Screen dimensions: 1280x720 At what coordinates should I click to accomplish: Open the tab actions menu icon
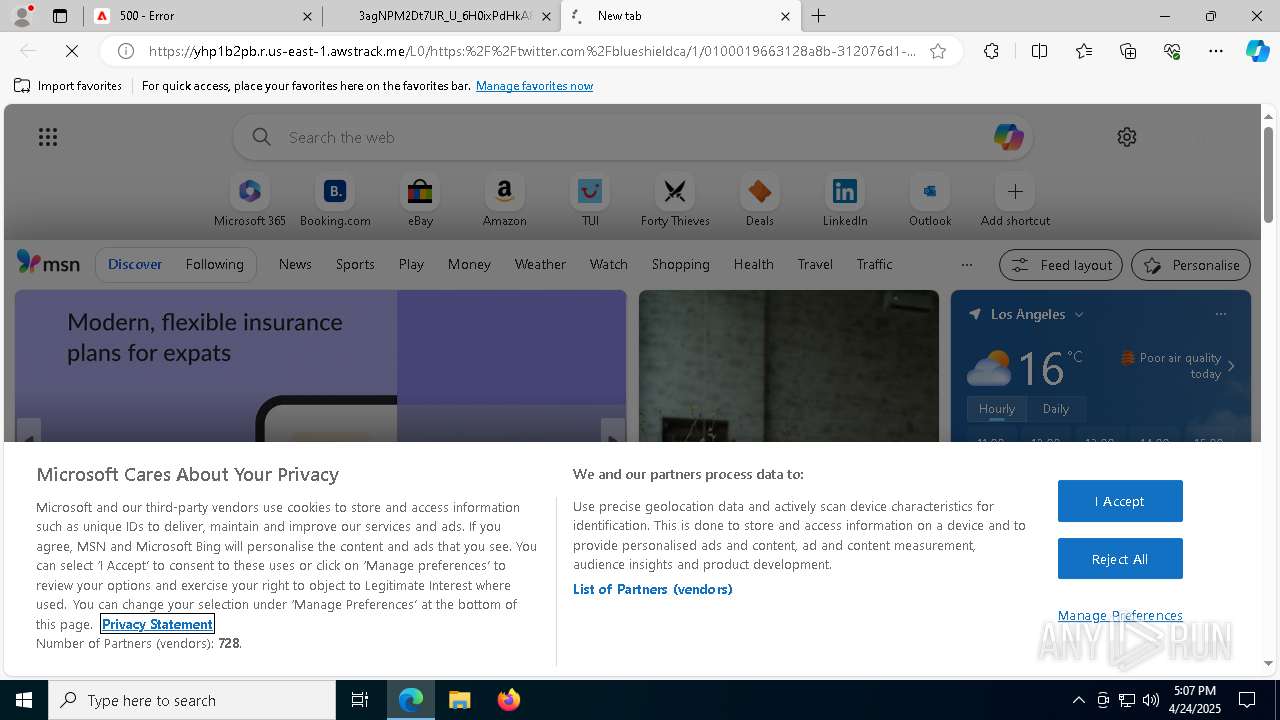[x=60, y=16]
